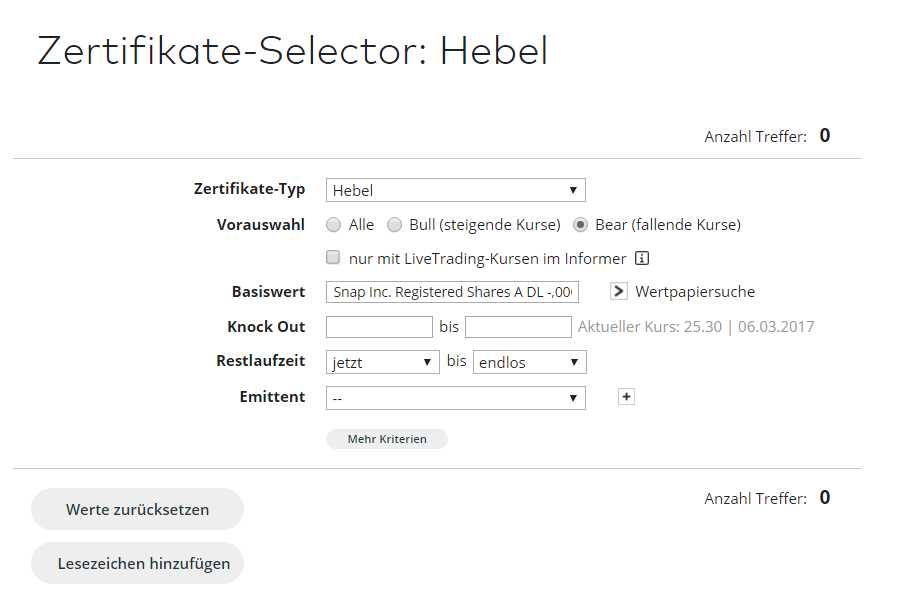Click the arrow icon next to Wertpapiersuche

pos(619,292)
